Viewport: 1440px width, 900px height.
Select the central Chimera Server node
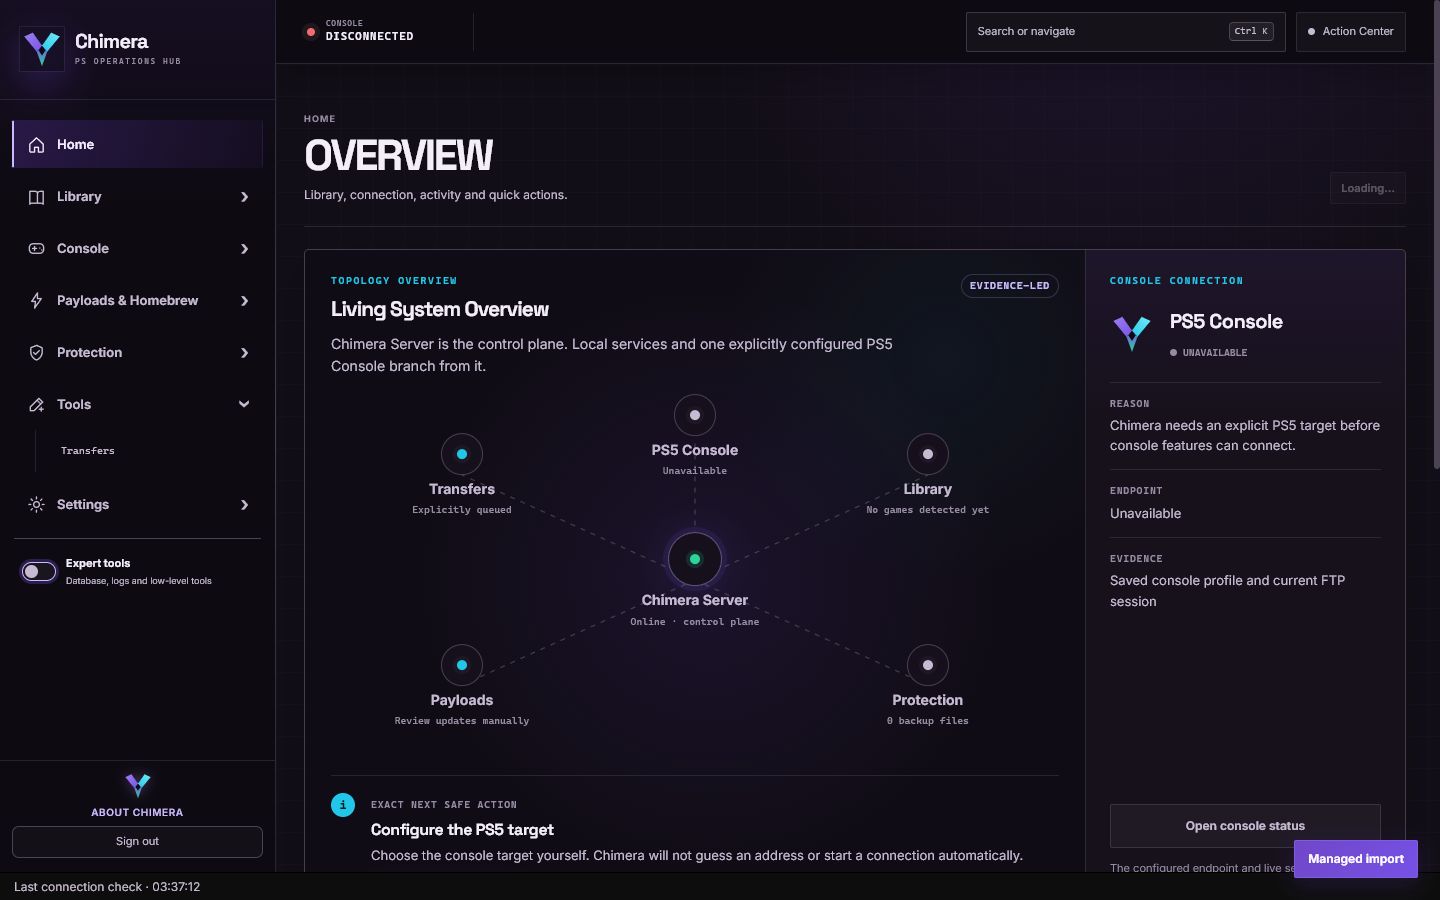tap(695, 559)
